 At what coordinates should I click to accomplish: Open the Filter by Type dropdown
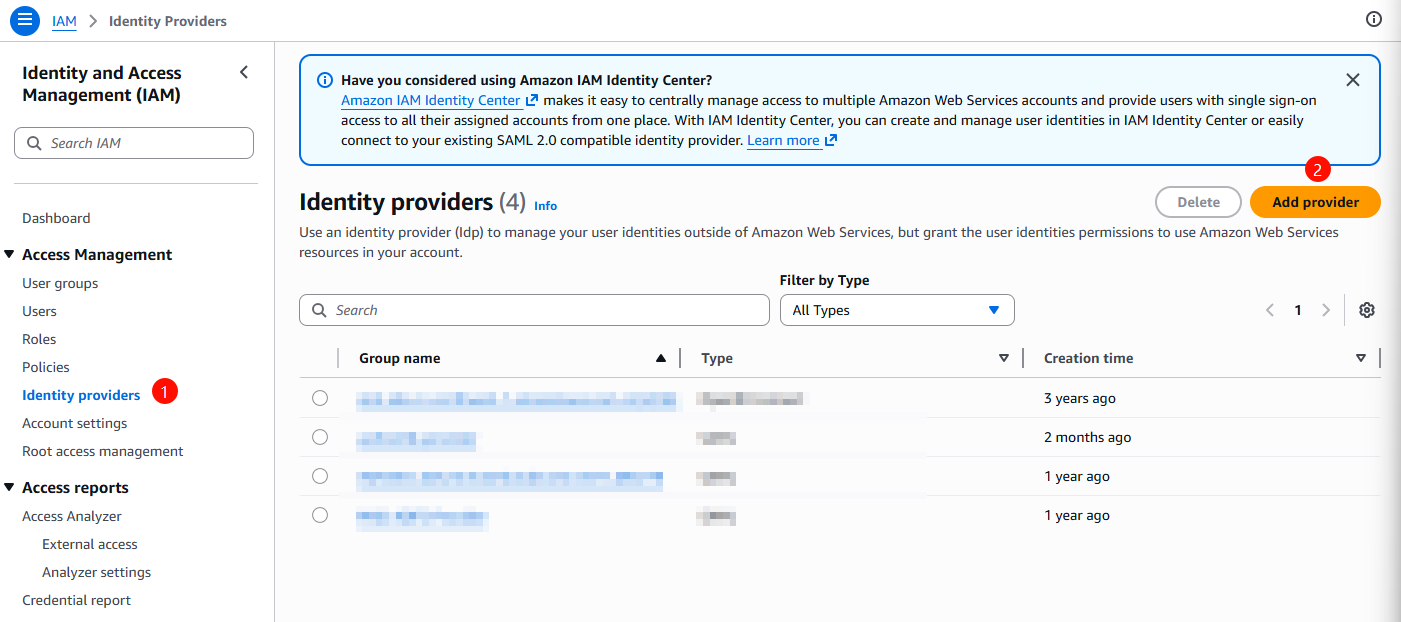tap(897, 310)
